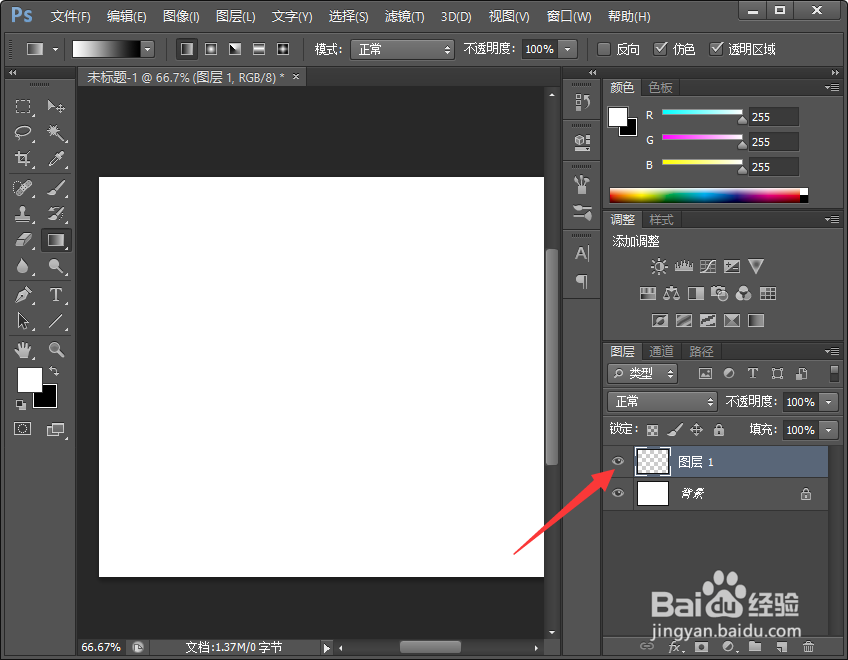The image size is (848, 660).
Task: Select the Horizontal Type tool
Action: point(56,295)
